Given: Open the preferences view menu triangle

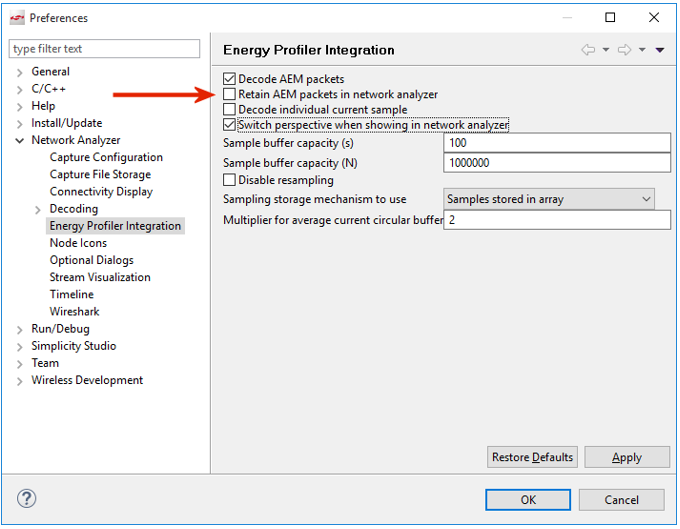Looking at the screenshot, I should click(x=660, y=50).
